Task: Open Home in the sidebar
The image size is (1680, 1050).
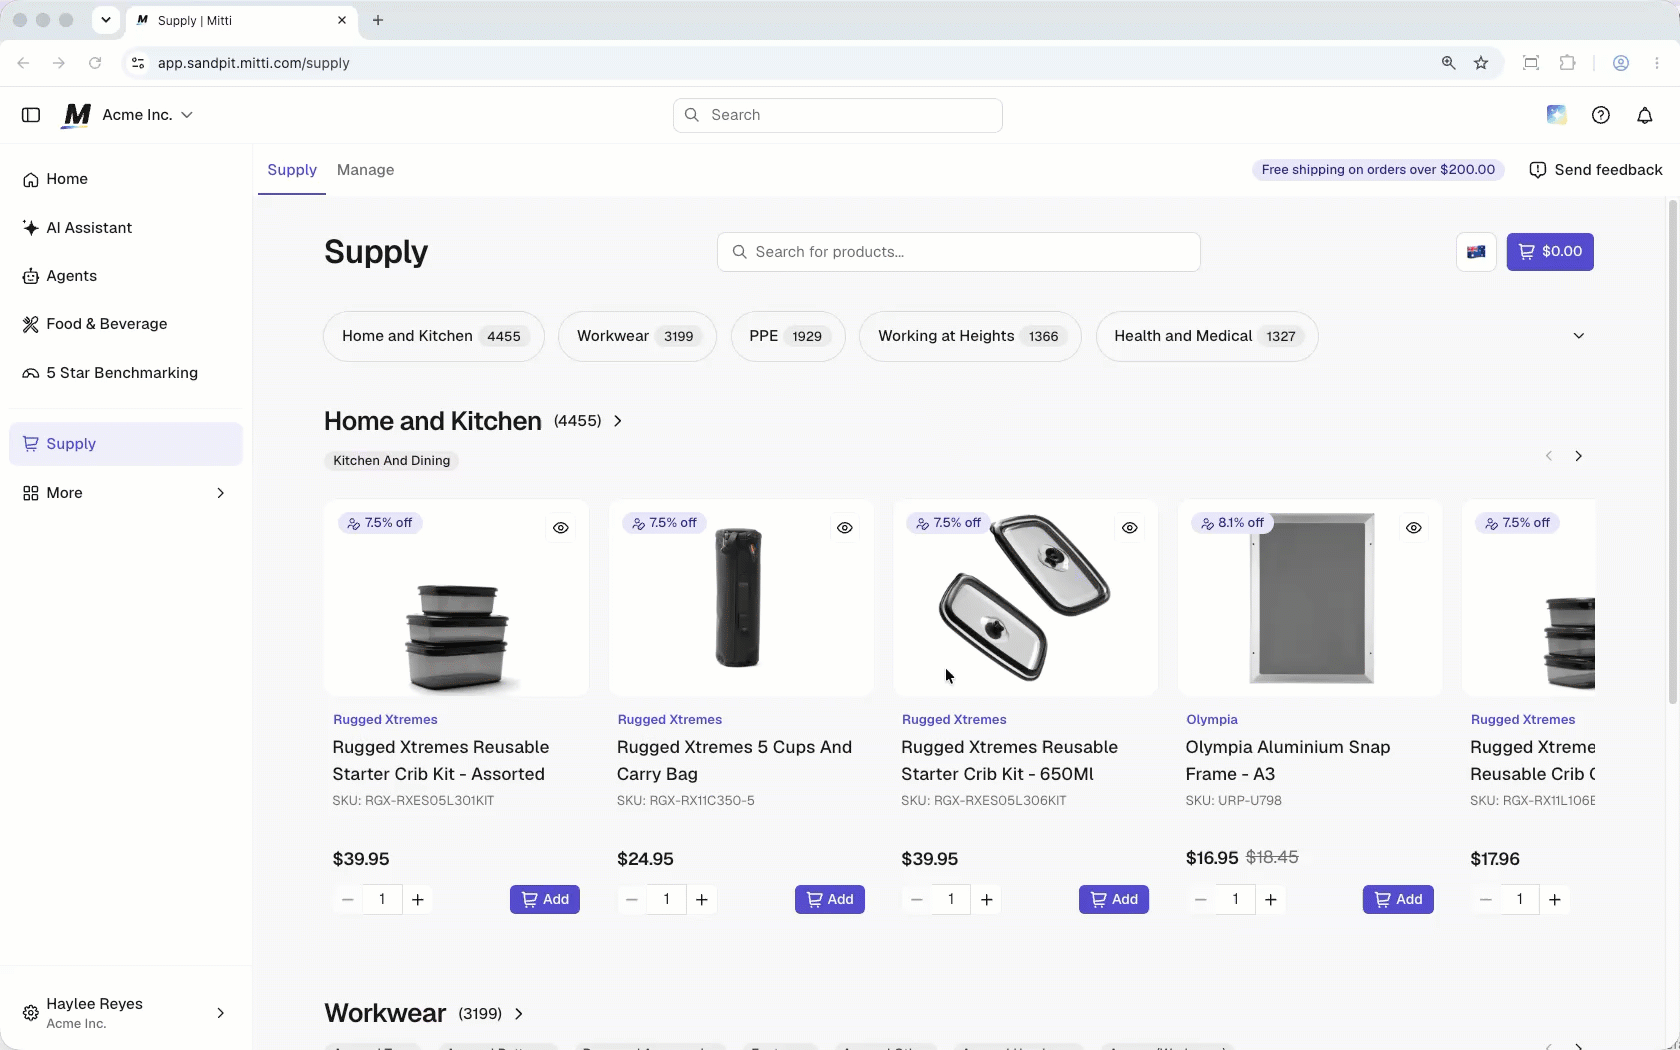Action: tap(126, 179)
